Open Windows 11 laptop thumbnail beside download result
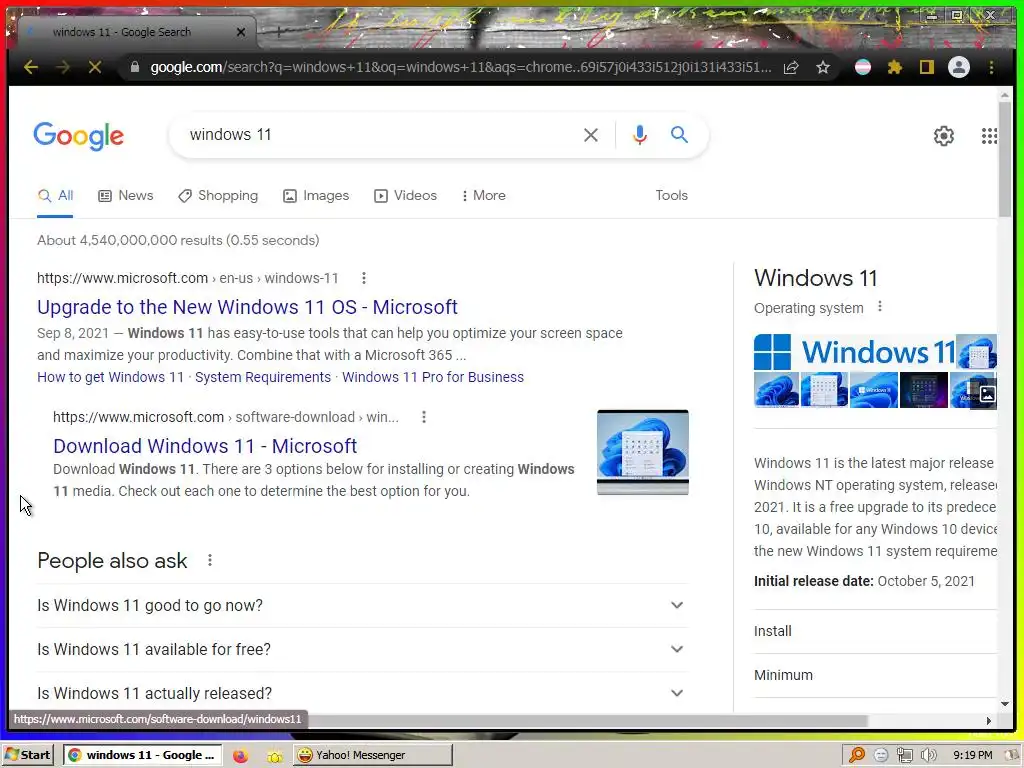Screen dimensions: 1024x768 pos(643,452)
